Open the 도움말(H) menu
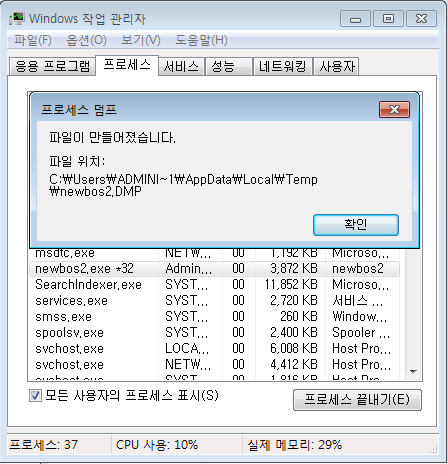Image resolution: width=447 pixels, height=464 pixels. click(x=201, y=40)
